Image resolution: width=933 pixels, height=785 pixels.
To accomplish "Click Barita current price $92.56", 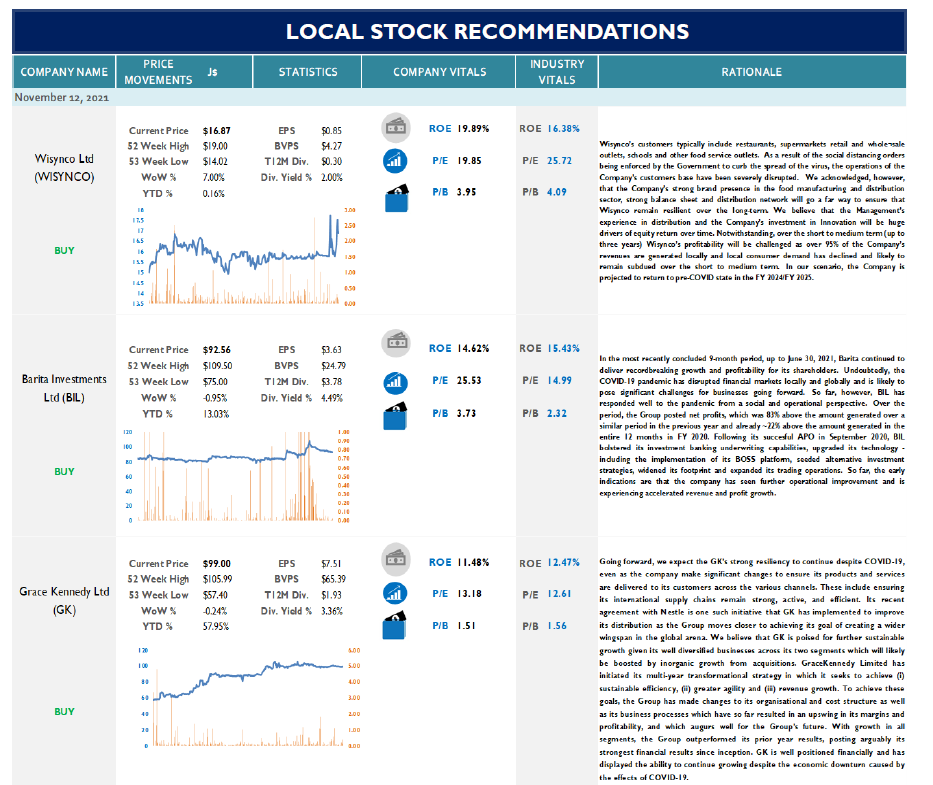I will (217, 349).
